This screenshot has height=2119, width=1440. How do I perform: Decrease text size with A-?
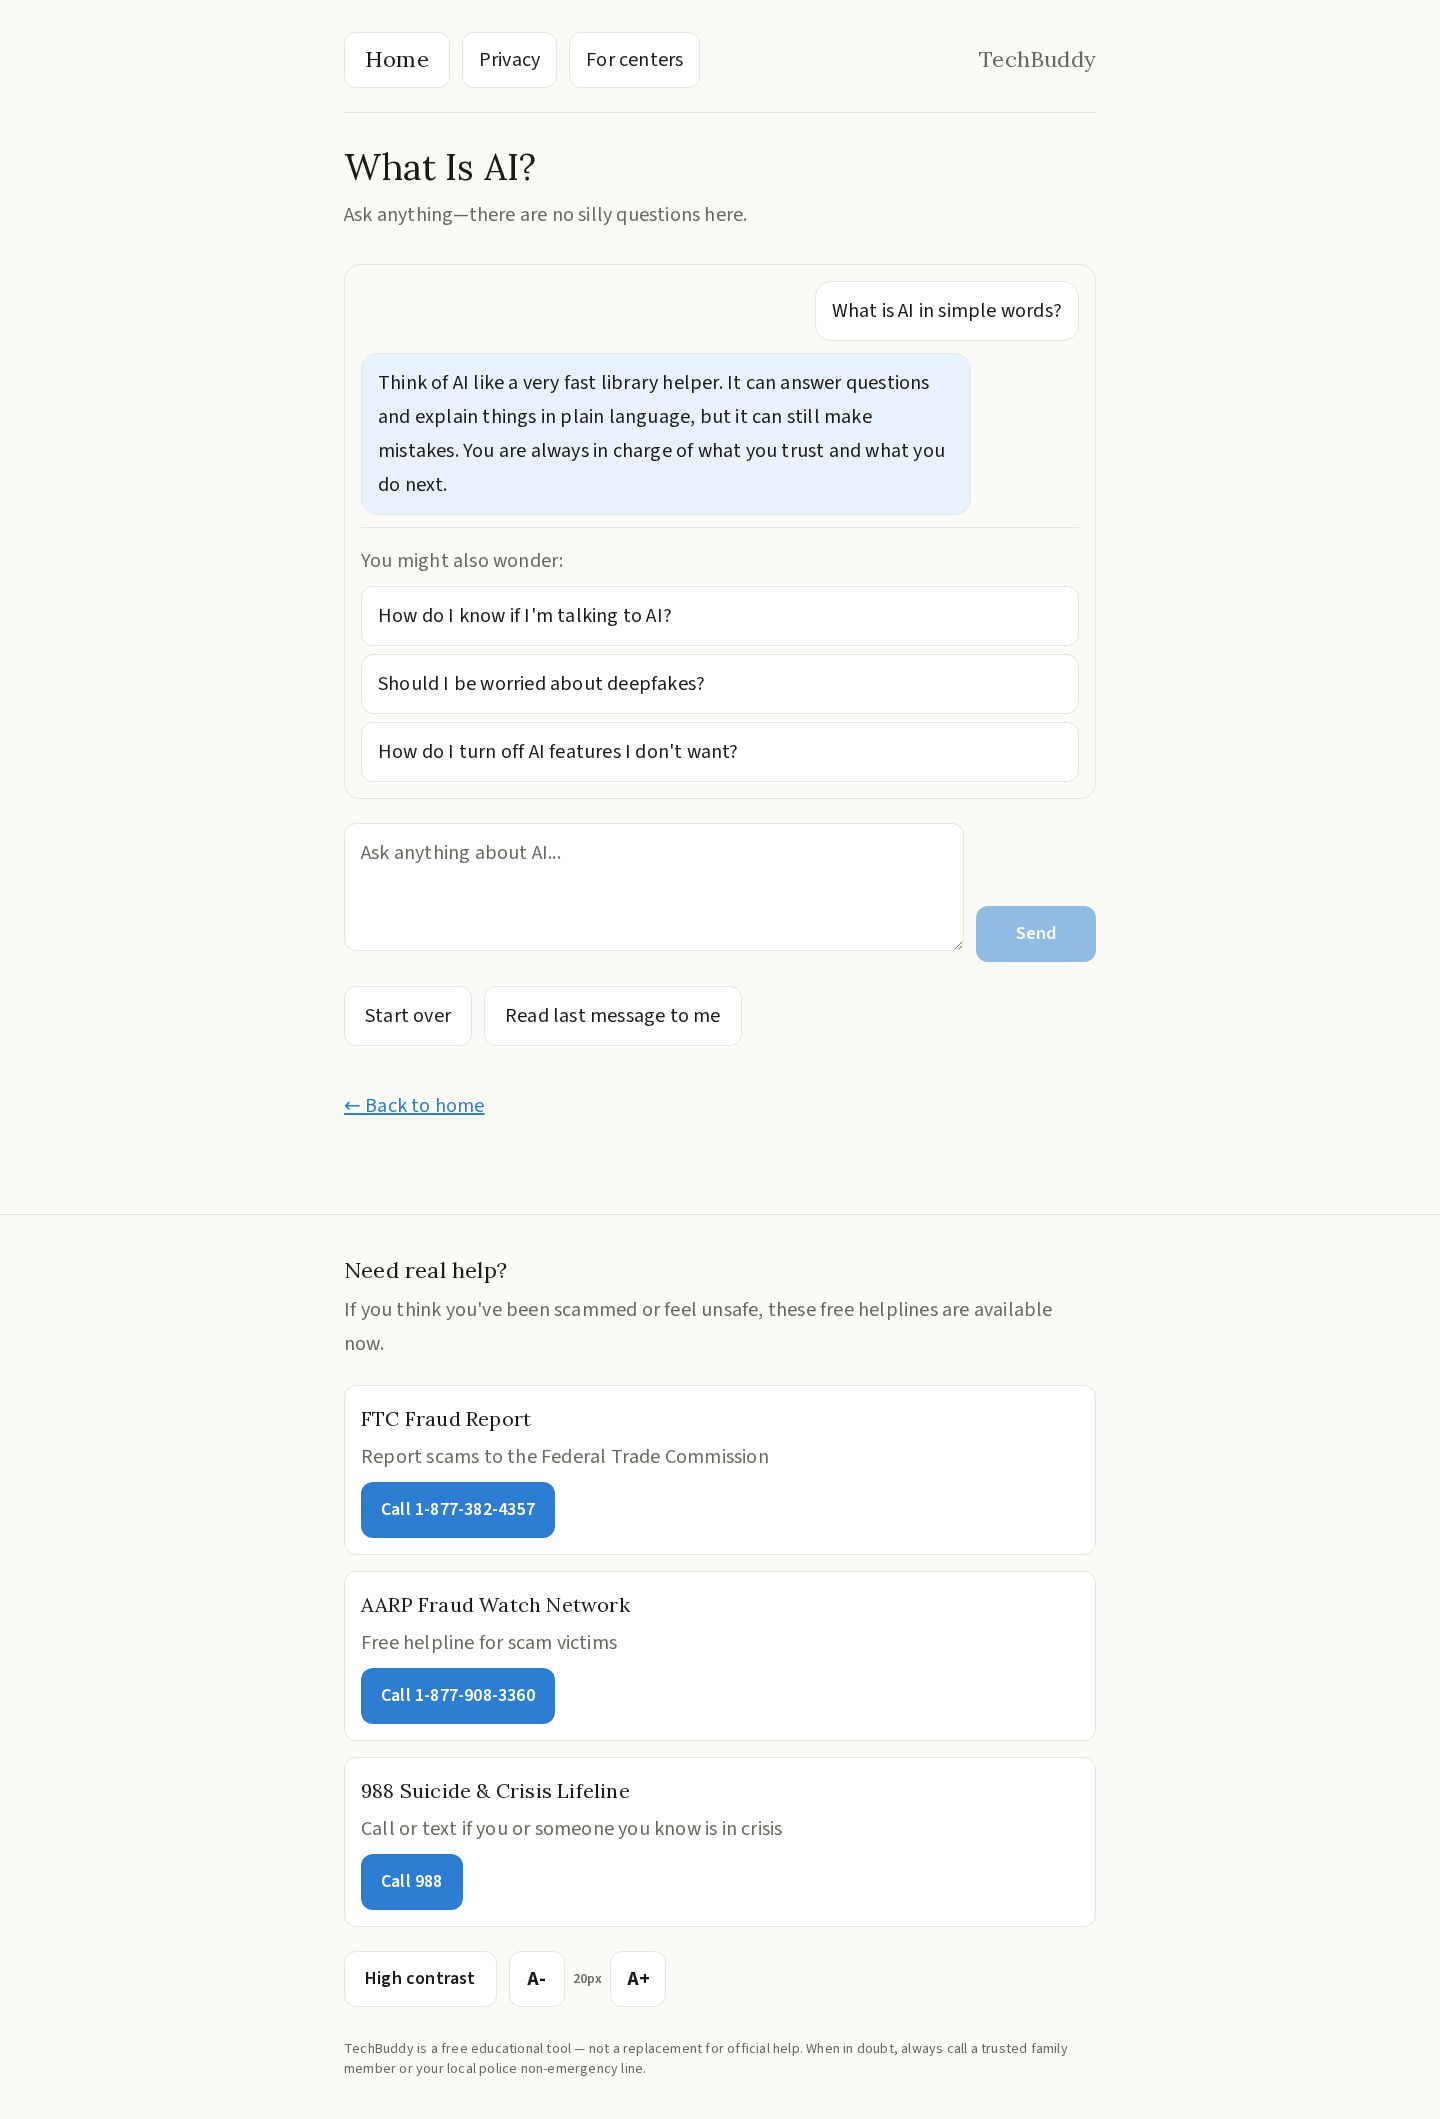pos(536,1979)
